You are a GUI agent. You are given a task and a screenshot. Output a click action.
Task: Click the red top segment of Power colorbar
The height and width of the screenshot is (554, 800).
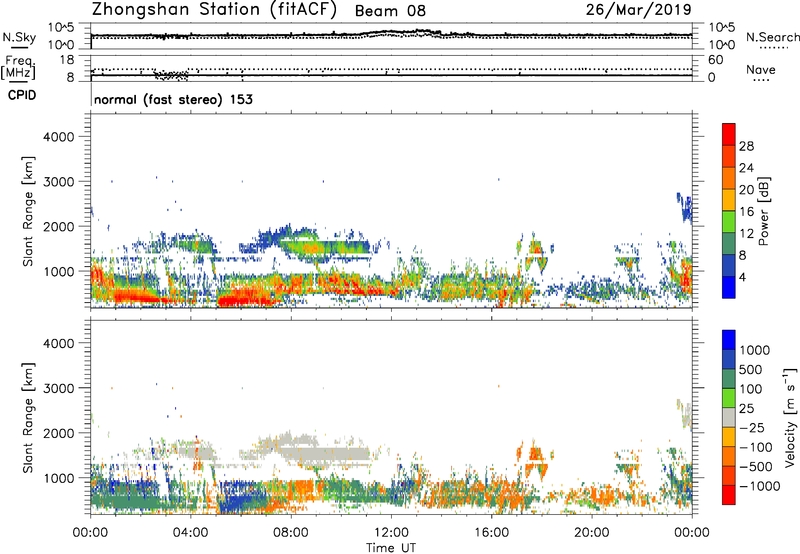pos(729,134)
